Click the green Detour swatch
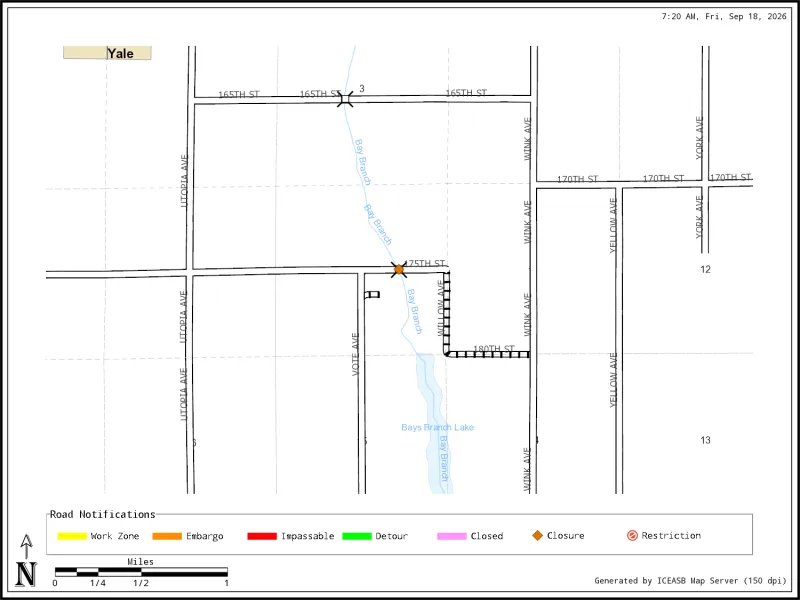This screenshot has width=800, height=600. [357, 536]
